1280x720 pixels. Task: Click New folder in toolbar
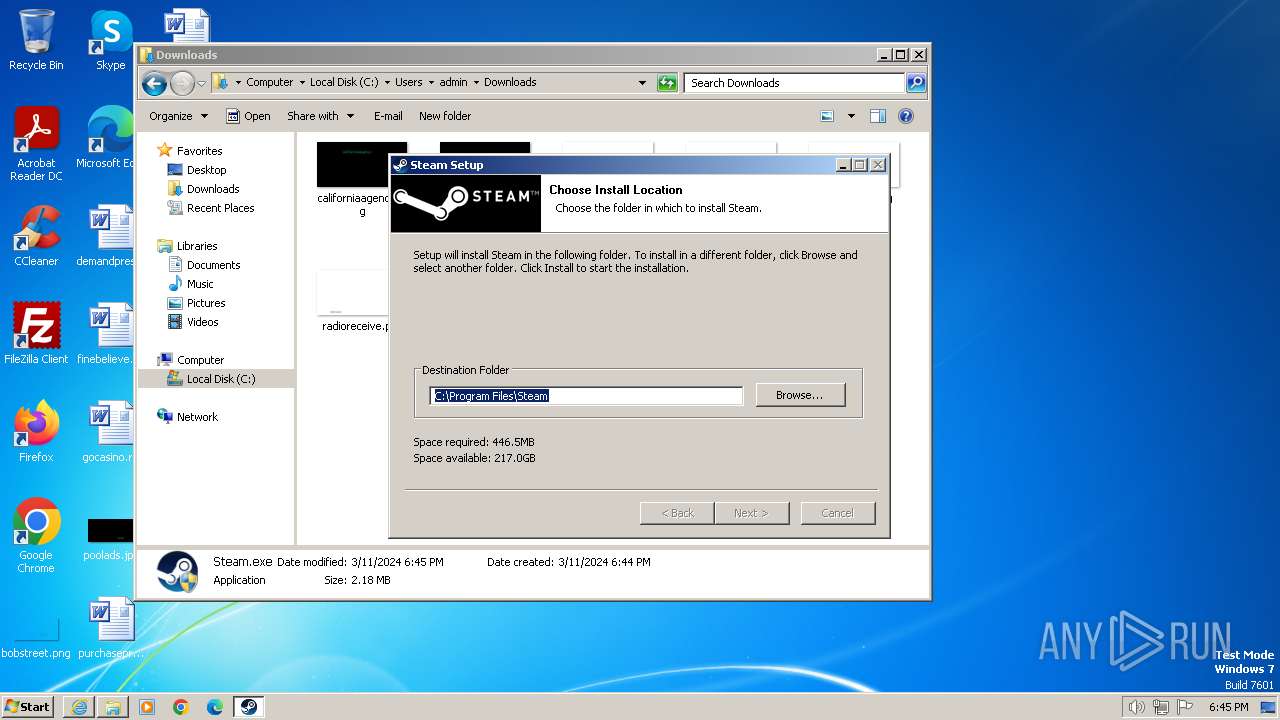click(x=445, y=116)
